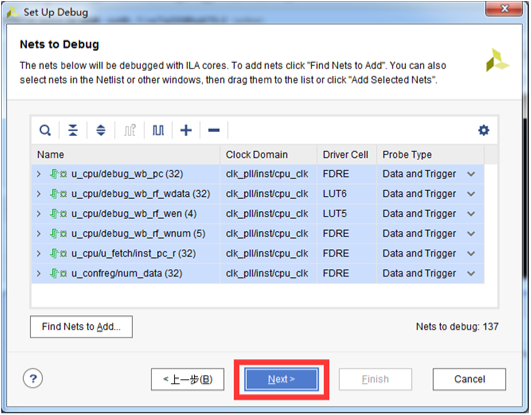Click the Find Nets to Add button

click(81, 327)
